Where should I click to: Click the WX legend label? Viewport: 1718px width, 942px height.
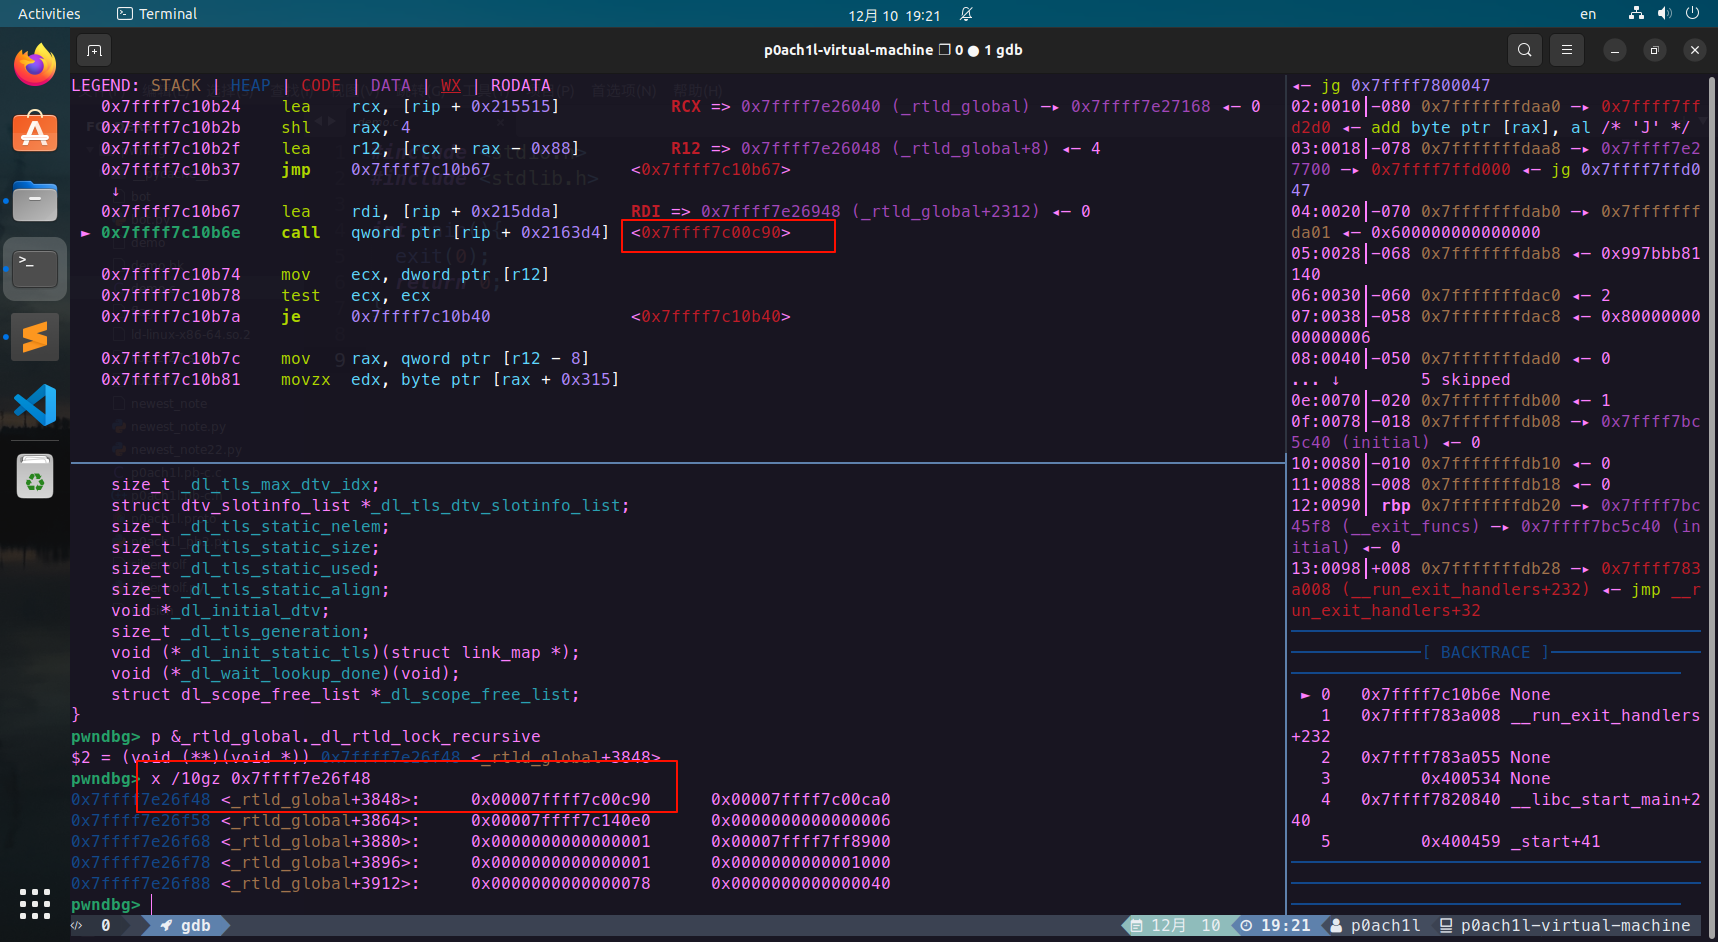(x=451, y=85)
